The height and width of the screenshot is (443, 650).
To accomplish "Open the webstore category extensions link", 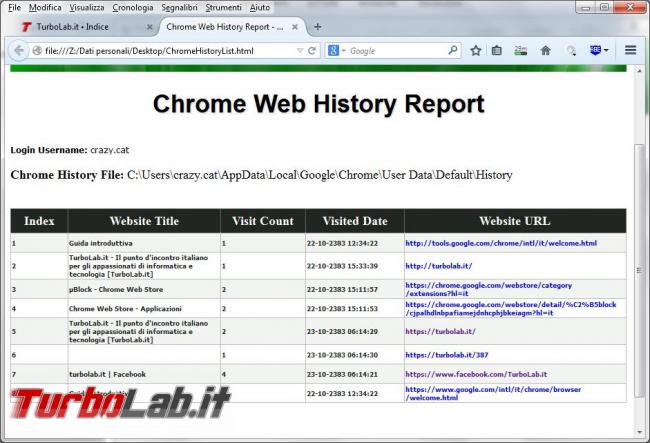I will pyautogui.click(x=488, y=289).
